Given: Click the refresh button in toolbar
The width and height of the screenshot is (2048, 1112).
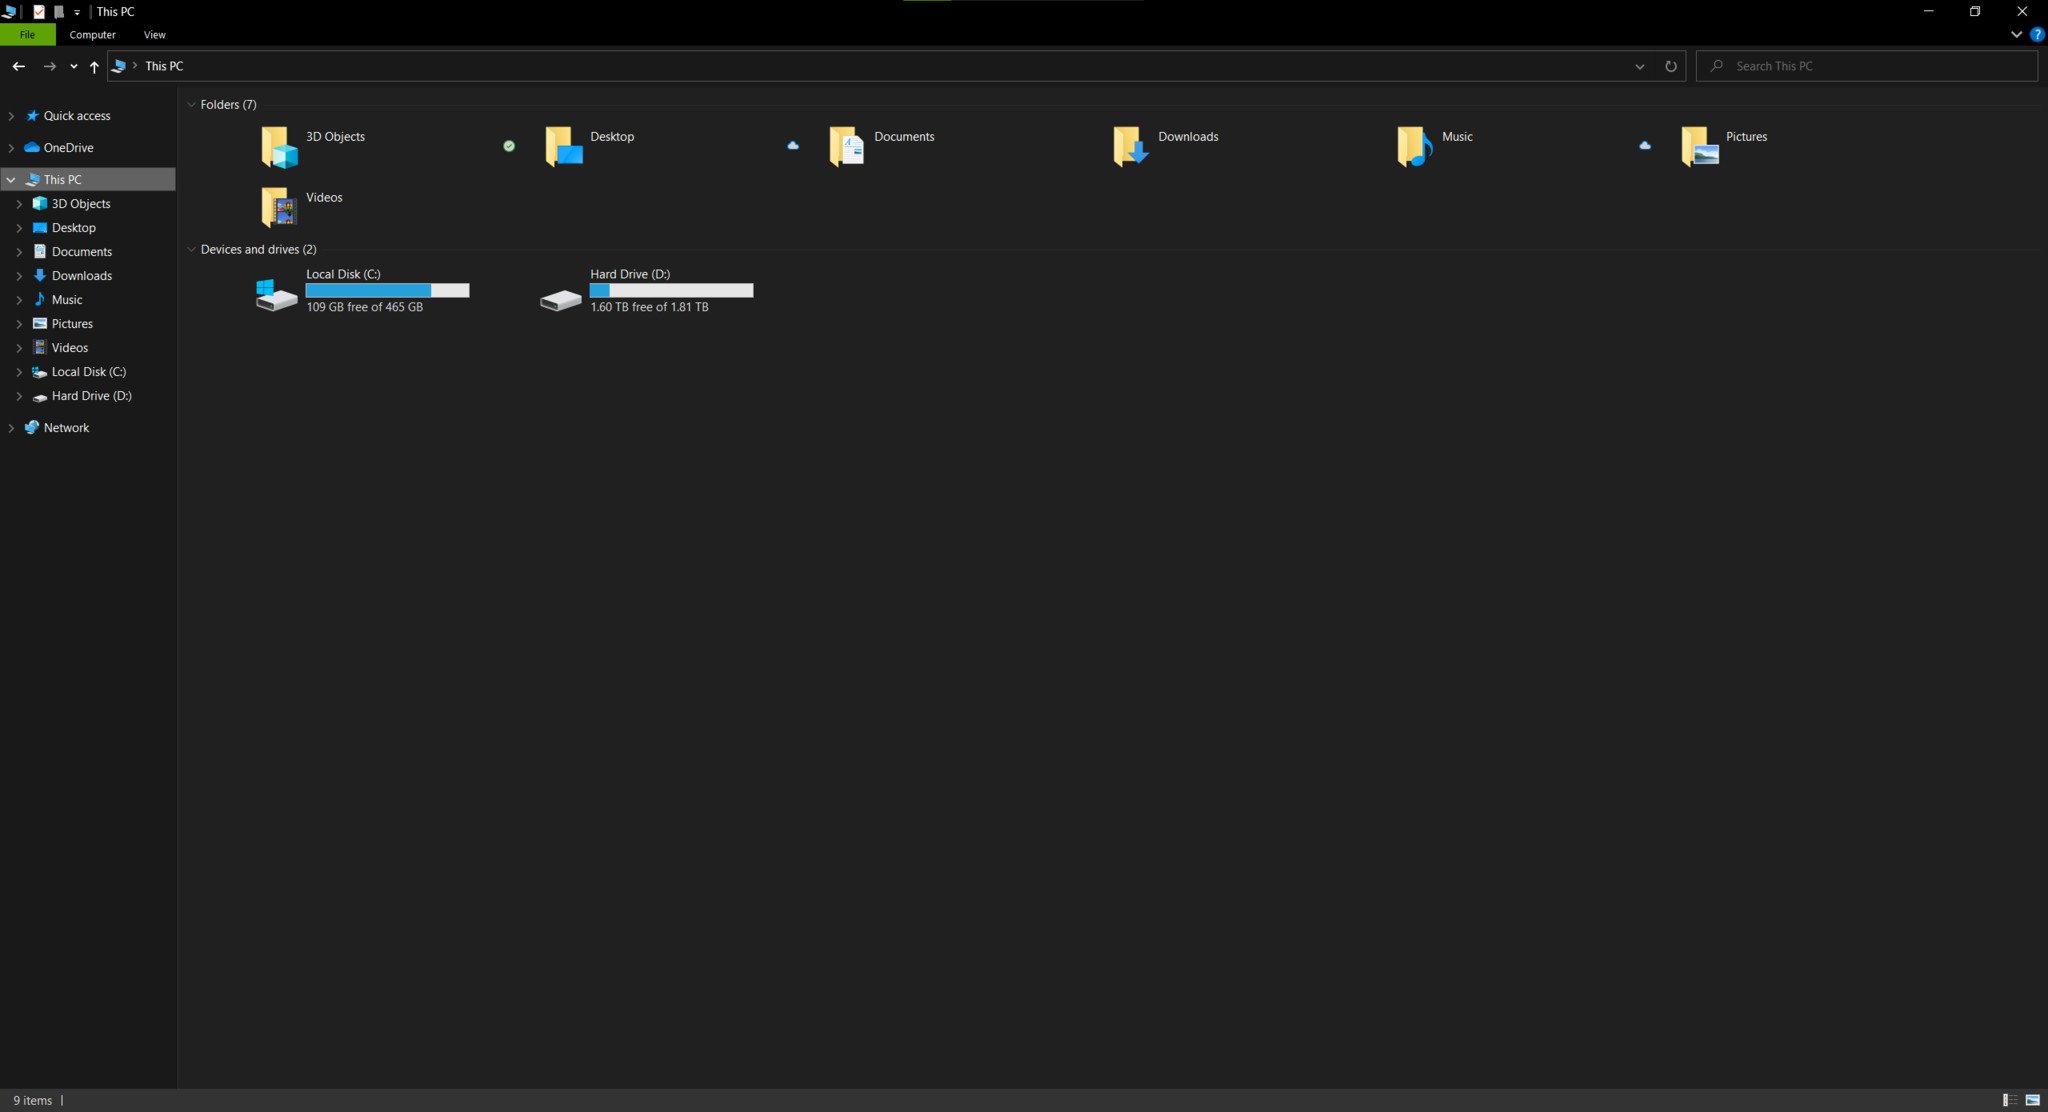Looking at the screenshot, I should (1670, 66).
